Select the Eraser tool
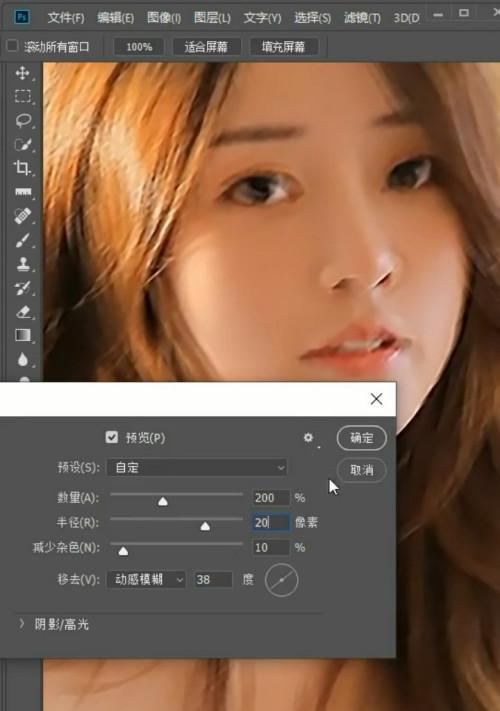Viewport: 500px width, 711px height. (x=23, y=312)
